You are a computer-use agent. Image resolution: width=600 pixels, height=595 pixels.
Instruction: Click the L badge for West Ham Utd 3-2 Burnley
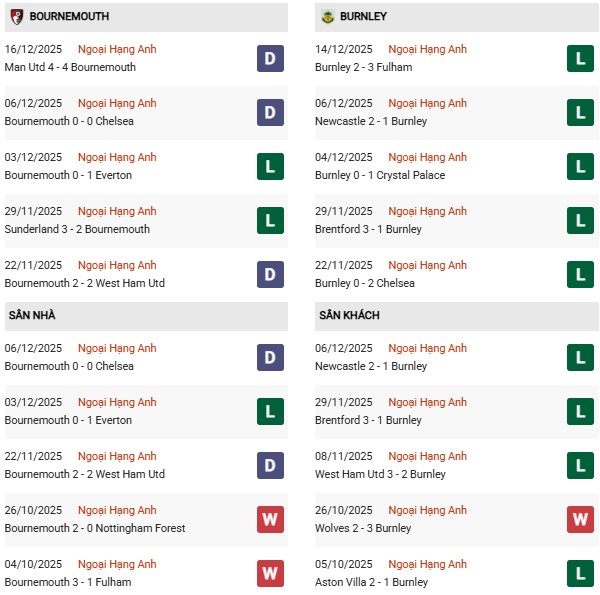(580, 466)
